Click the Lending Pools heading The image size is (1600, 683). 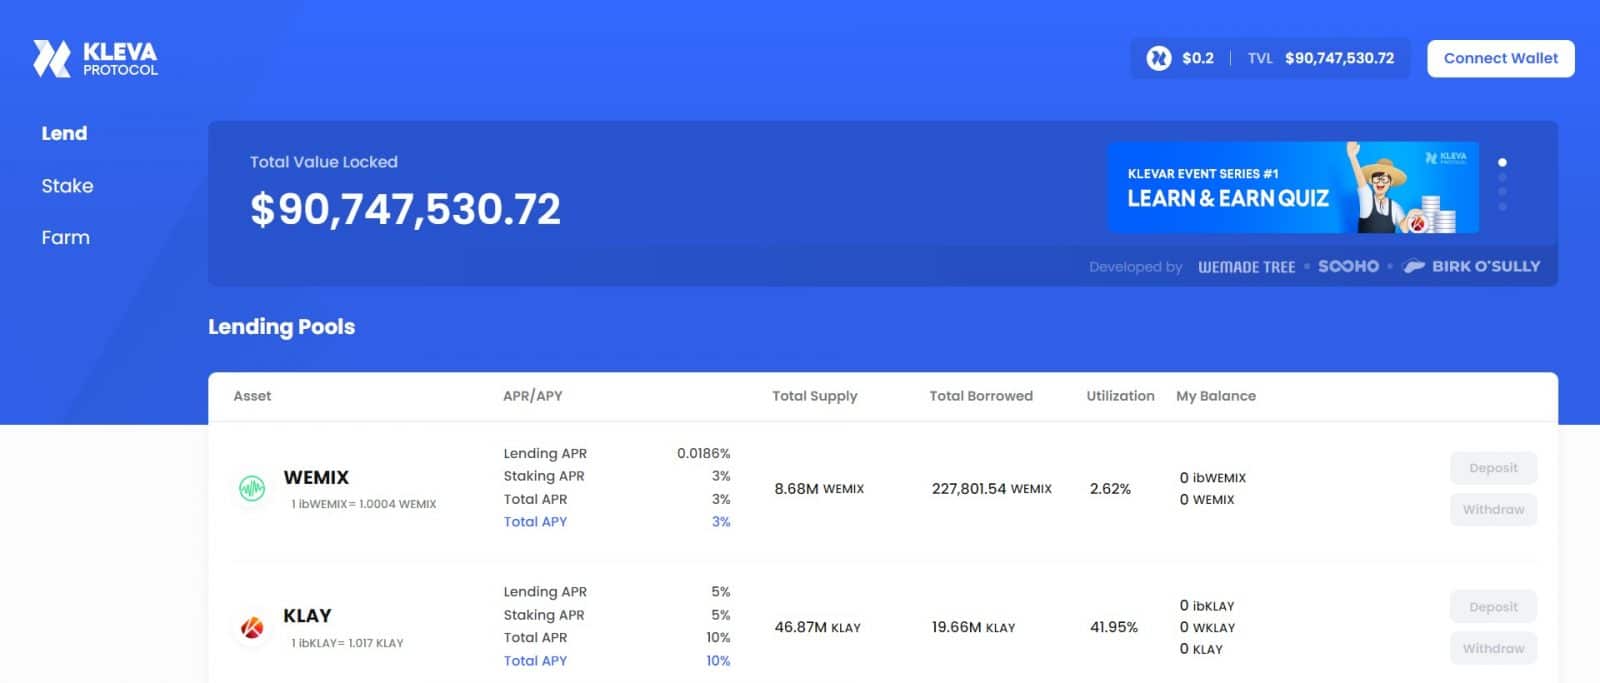click(281, 327)
